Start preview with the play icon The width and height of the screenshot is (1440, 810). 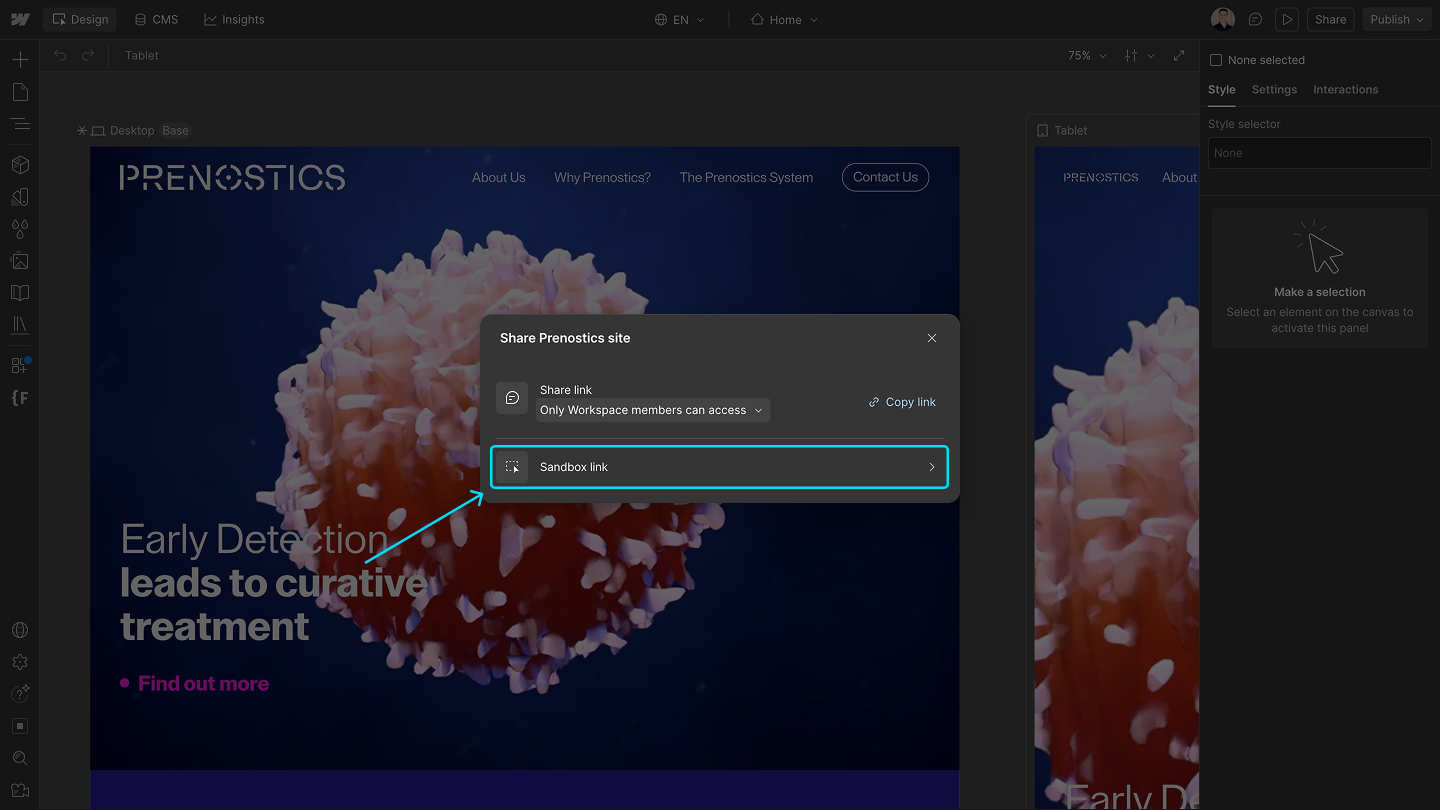click(1287, 19)
